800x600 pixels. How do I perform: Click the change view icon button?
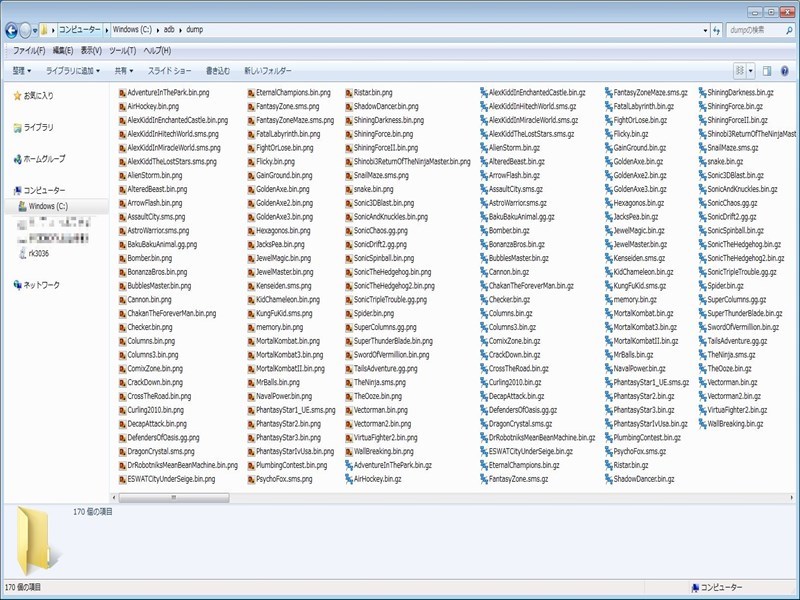coord(739,71)
